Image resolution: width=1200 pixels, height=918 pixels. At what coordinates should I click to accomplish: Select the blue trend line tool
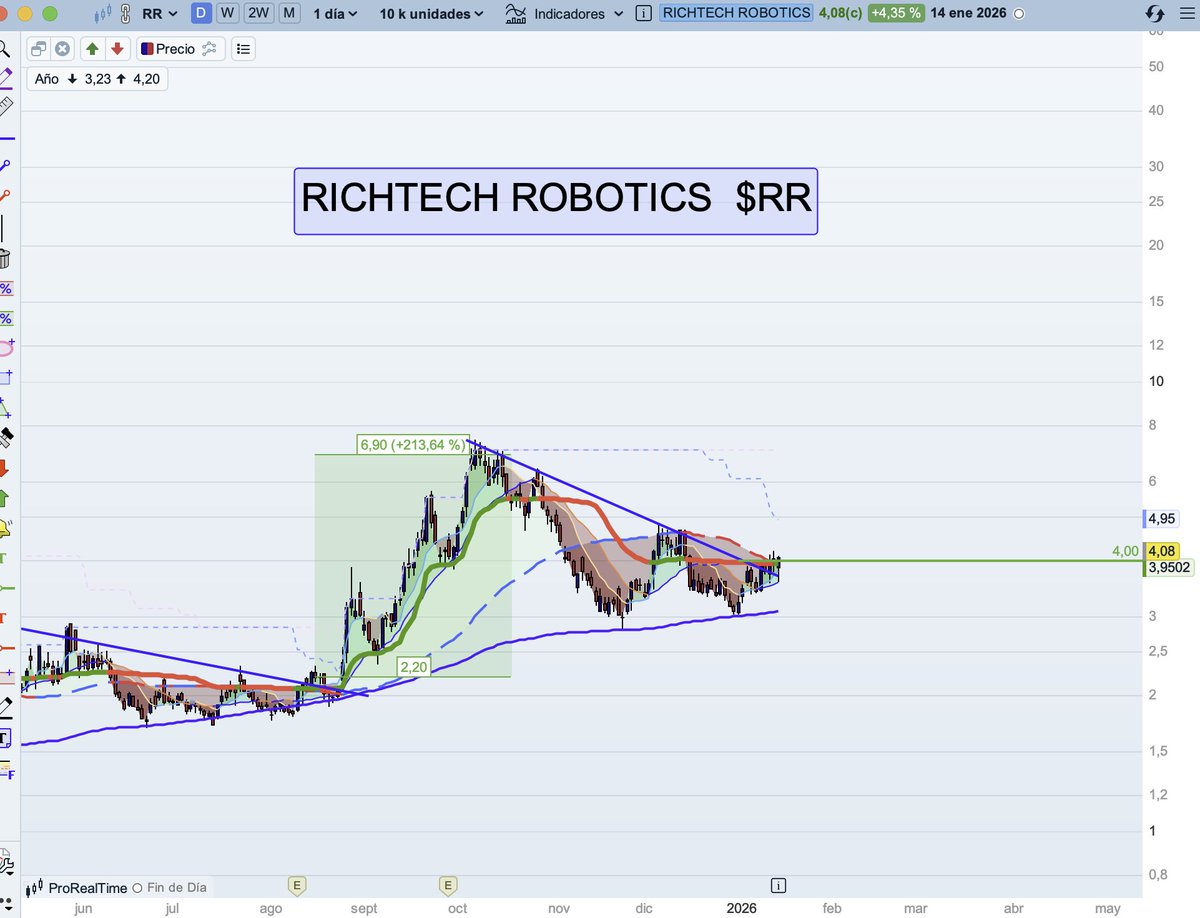pos(5,165)
